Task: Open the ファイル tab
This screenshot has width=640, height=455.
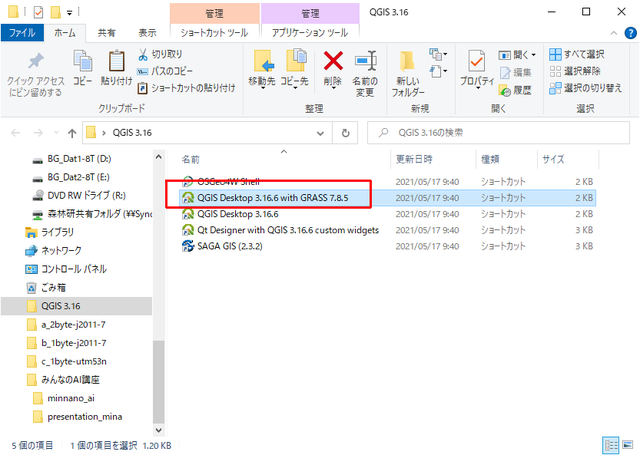Action: [22, 33]
